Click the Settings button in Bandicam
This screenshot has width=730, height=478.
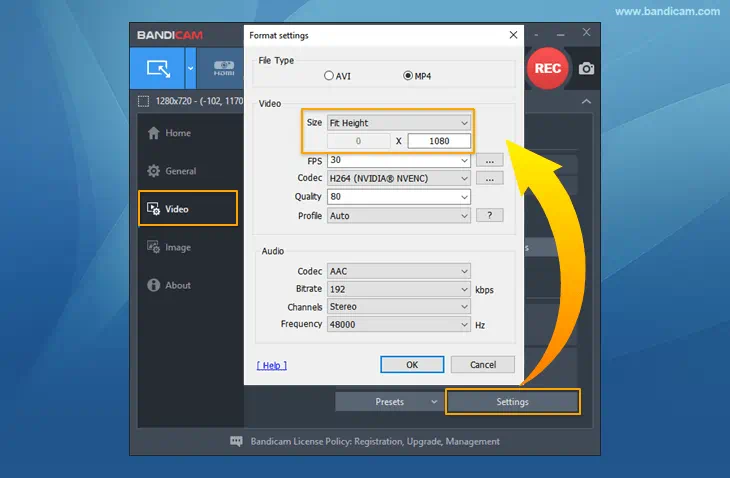tap(513, 402)
